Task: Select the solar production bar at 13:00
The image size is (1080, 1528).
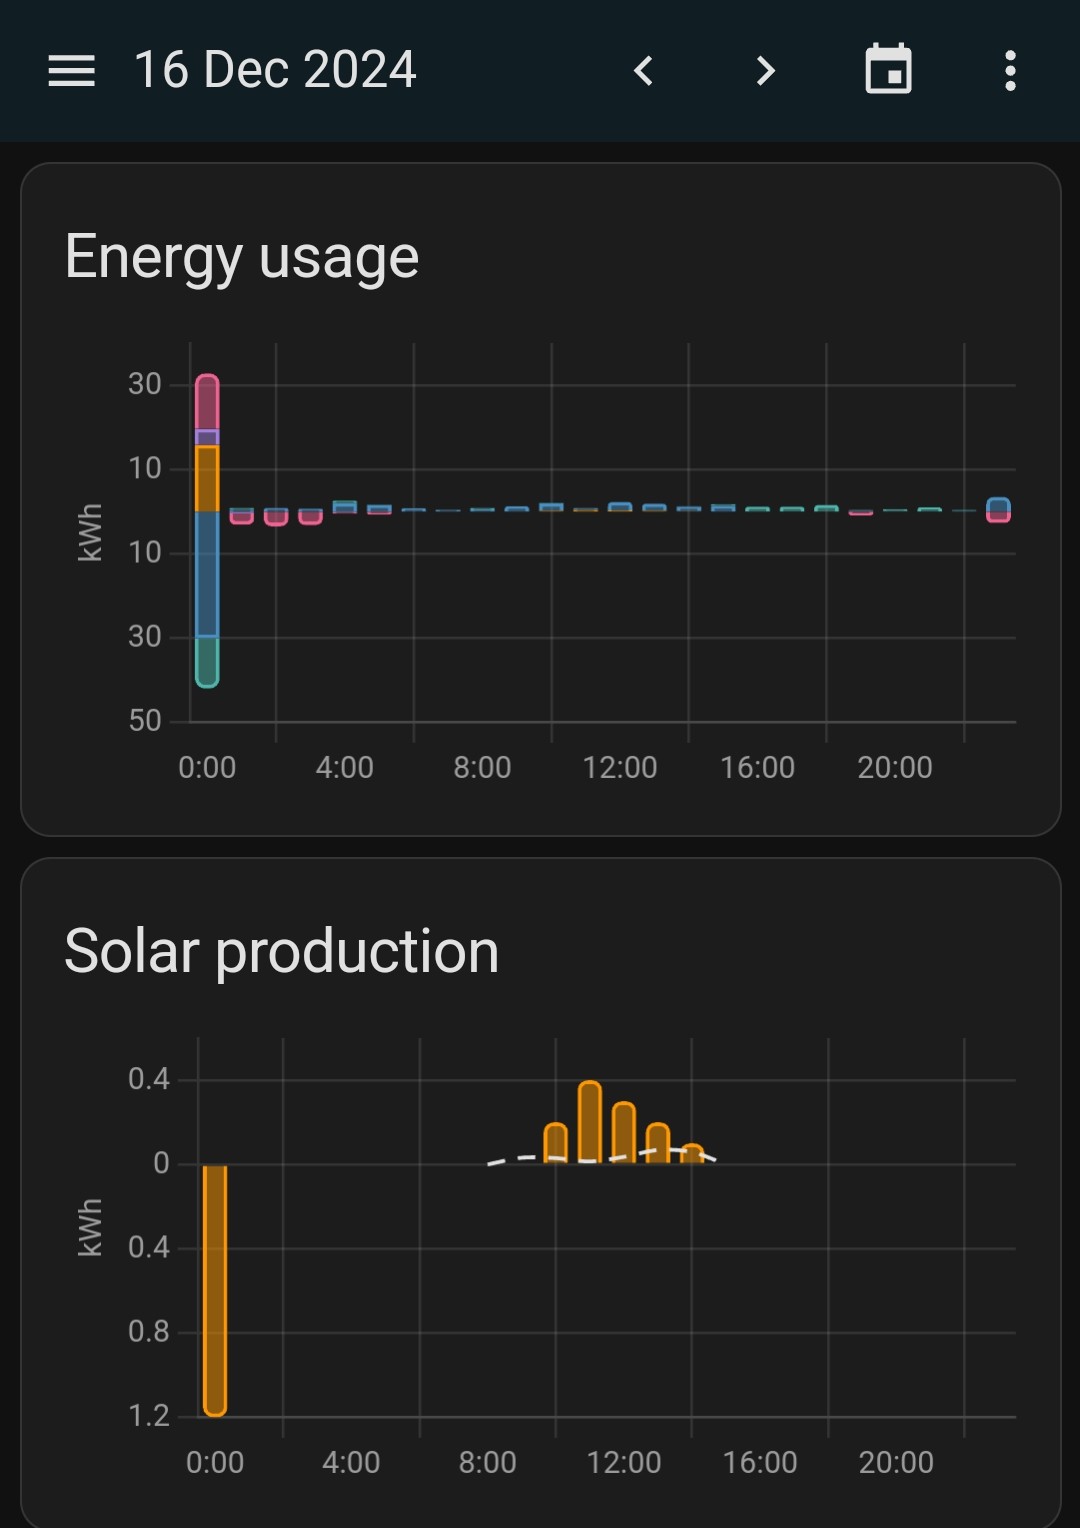Action: click(x=658, y=1143)
